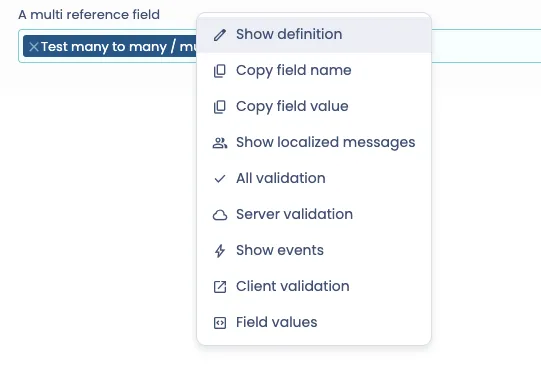Open Show events menu item
Viewport: 541px width, 375px height.
coord(314,250)
